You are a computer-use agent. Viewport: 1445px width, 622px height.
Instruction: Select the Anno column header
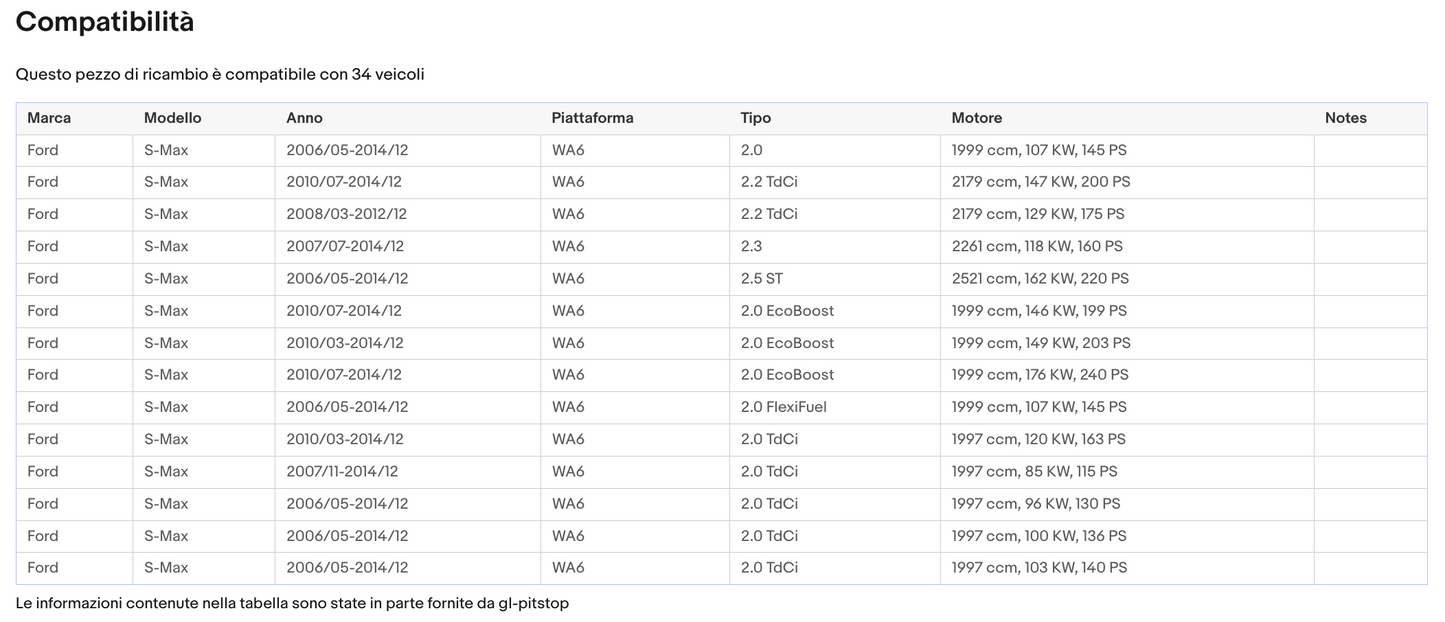tap(304, 118)
